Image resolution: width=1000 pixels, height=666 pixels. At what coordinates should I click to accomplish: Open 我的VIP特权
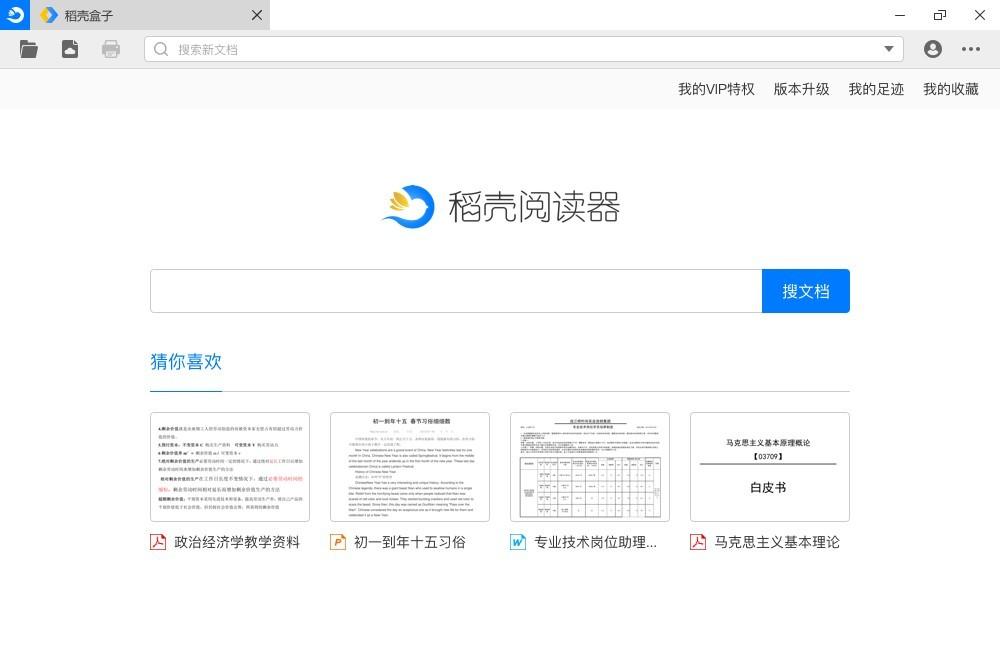[x=716, y=89]
